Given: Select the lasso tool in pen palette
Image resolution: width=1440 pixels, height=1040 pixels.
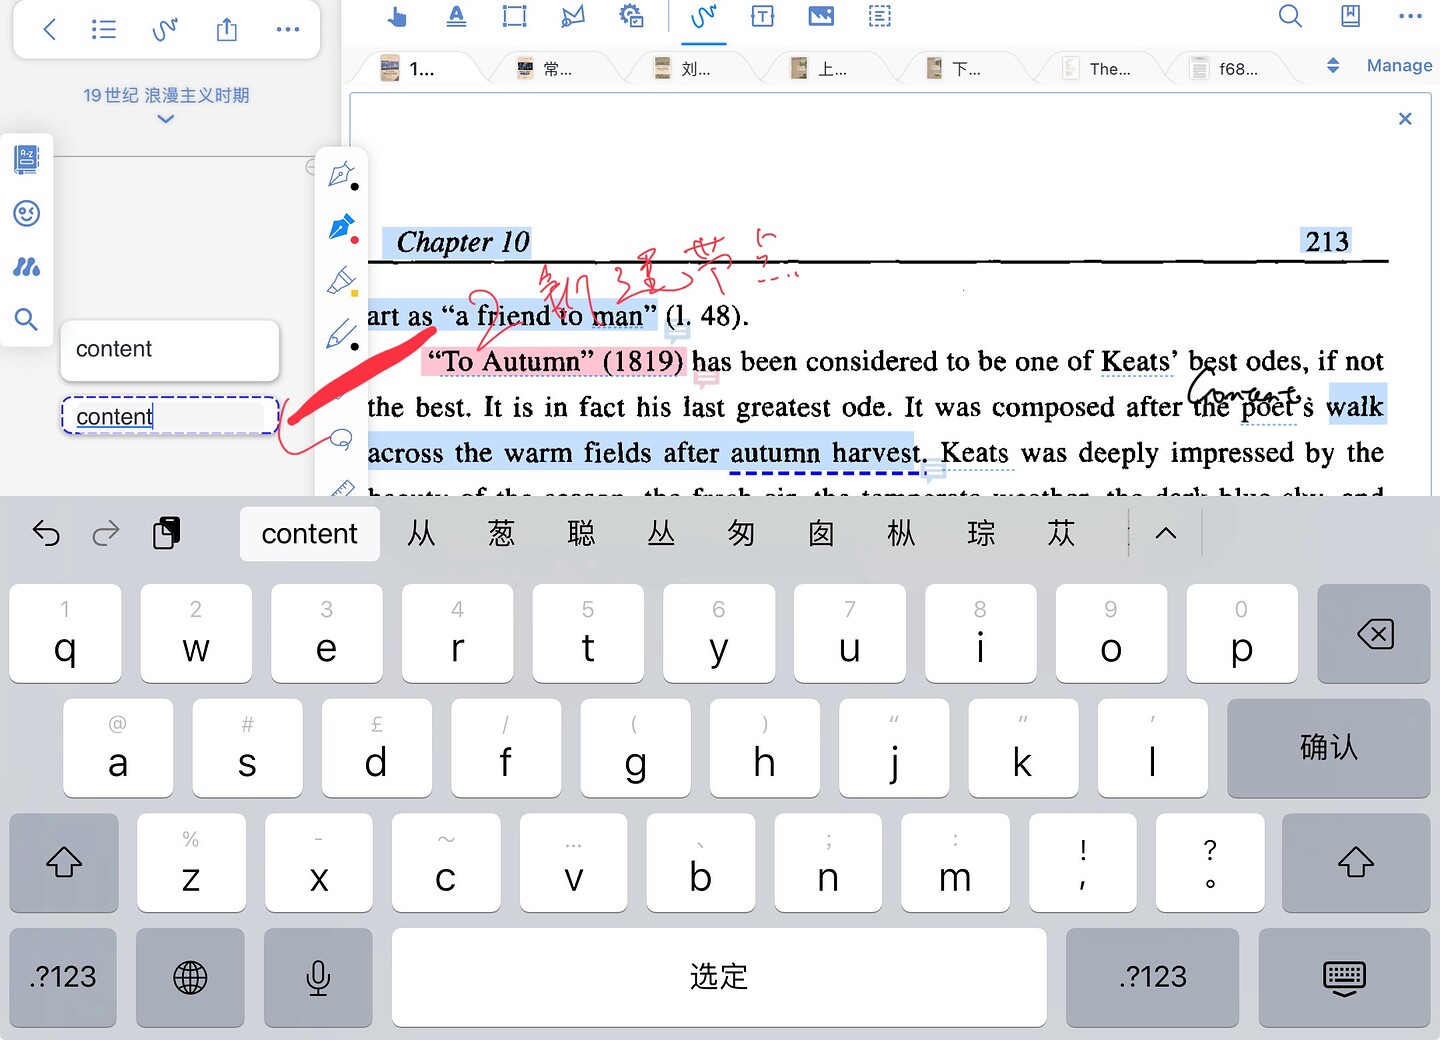Looking at the screenshot, I should point(340,438).
